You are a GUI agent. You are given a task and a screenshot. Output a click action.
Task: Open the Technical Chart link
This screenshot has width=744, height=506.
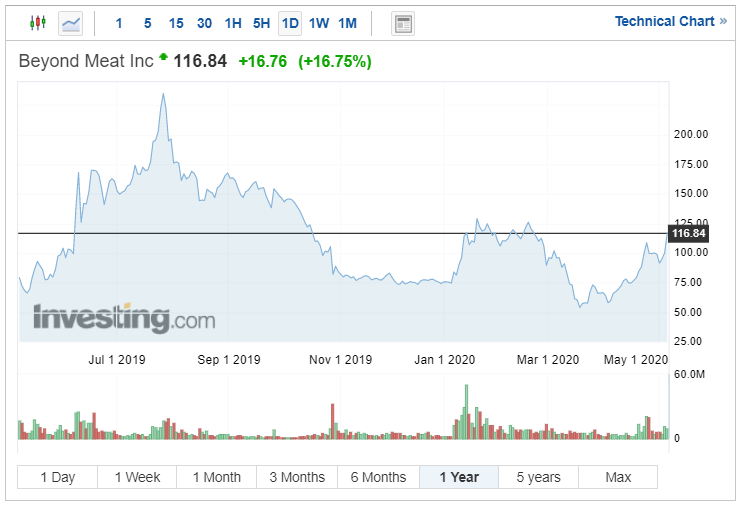pyautogui.click(x=670, y=21)
